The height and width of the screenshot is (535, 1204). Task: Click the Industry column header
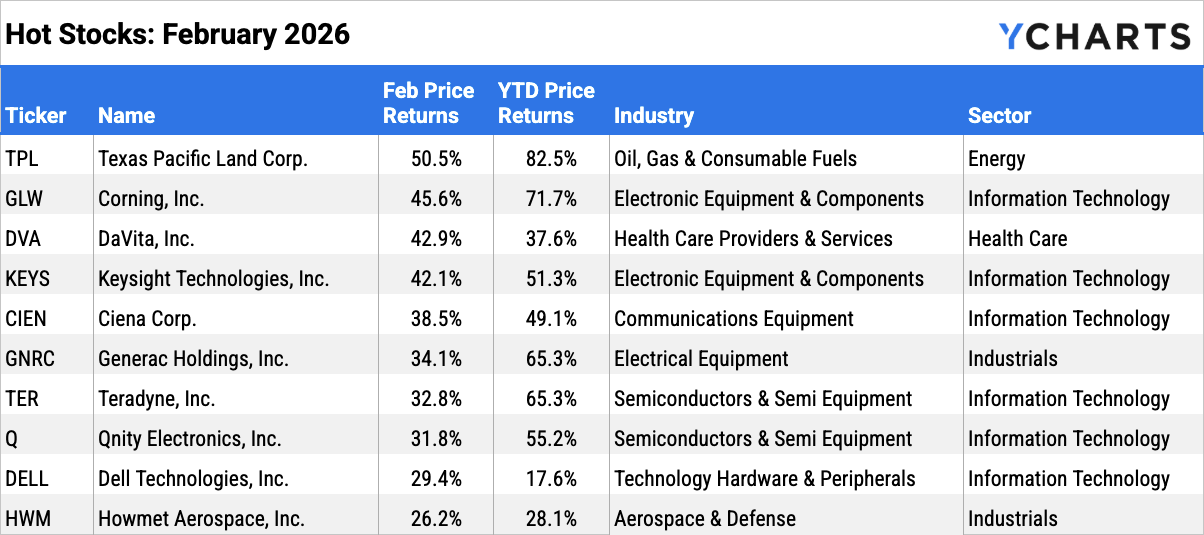654,116
